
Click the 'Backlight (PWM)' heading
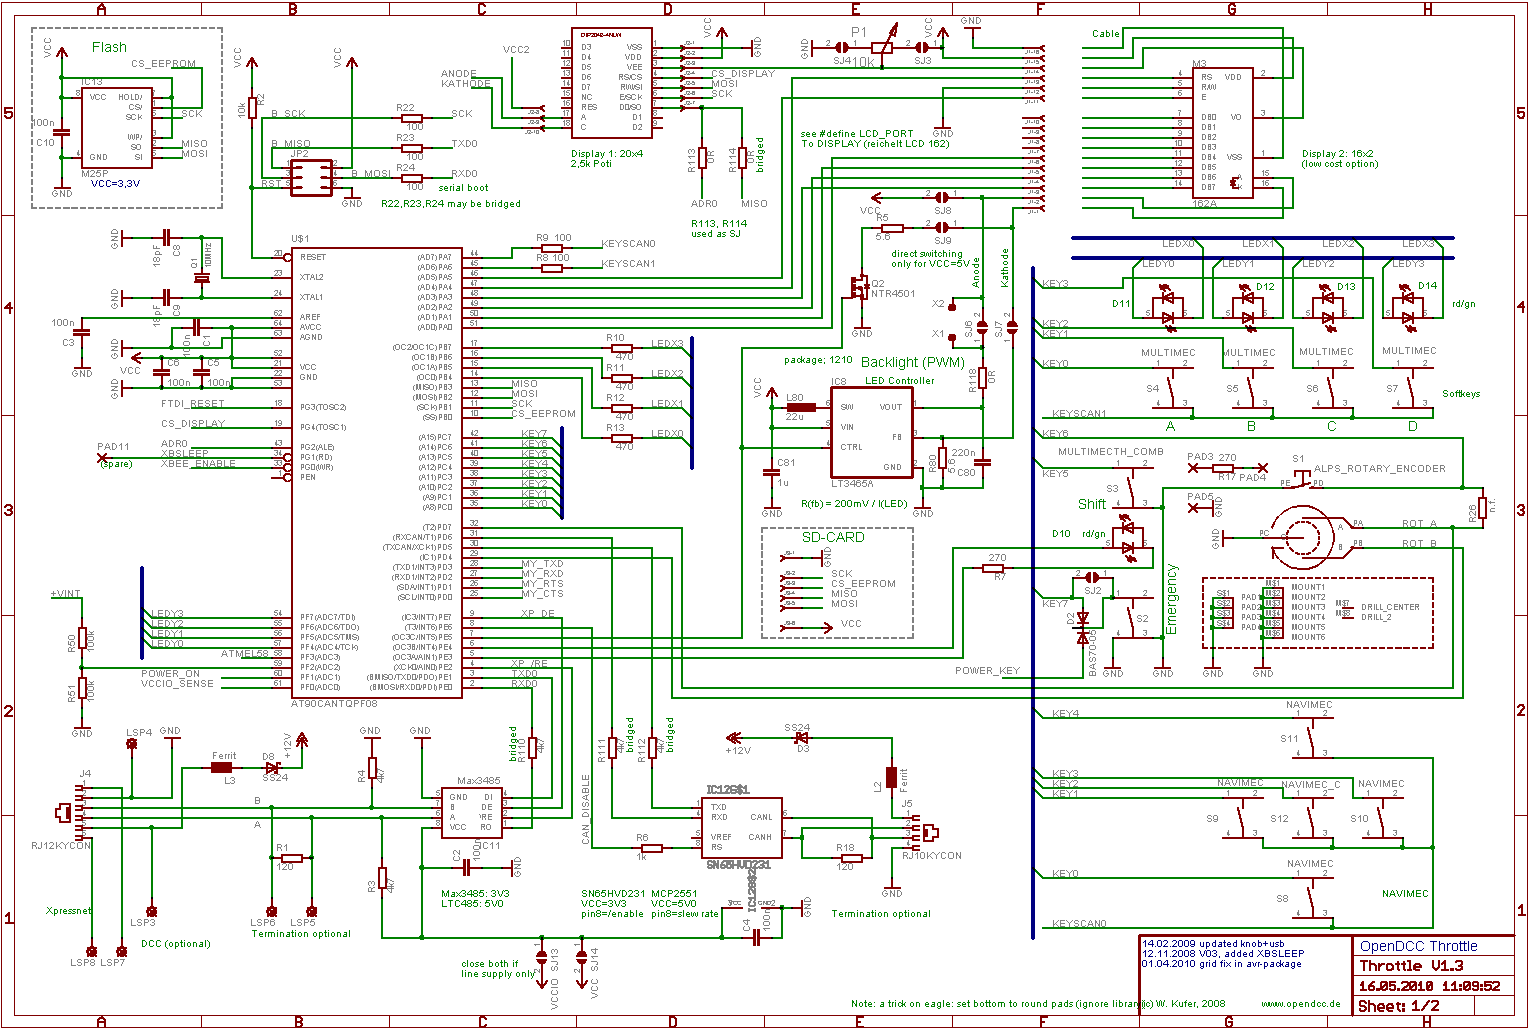click(x=914, y=362)
